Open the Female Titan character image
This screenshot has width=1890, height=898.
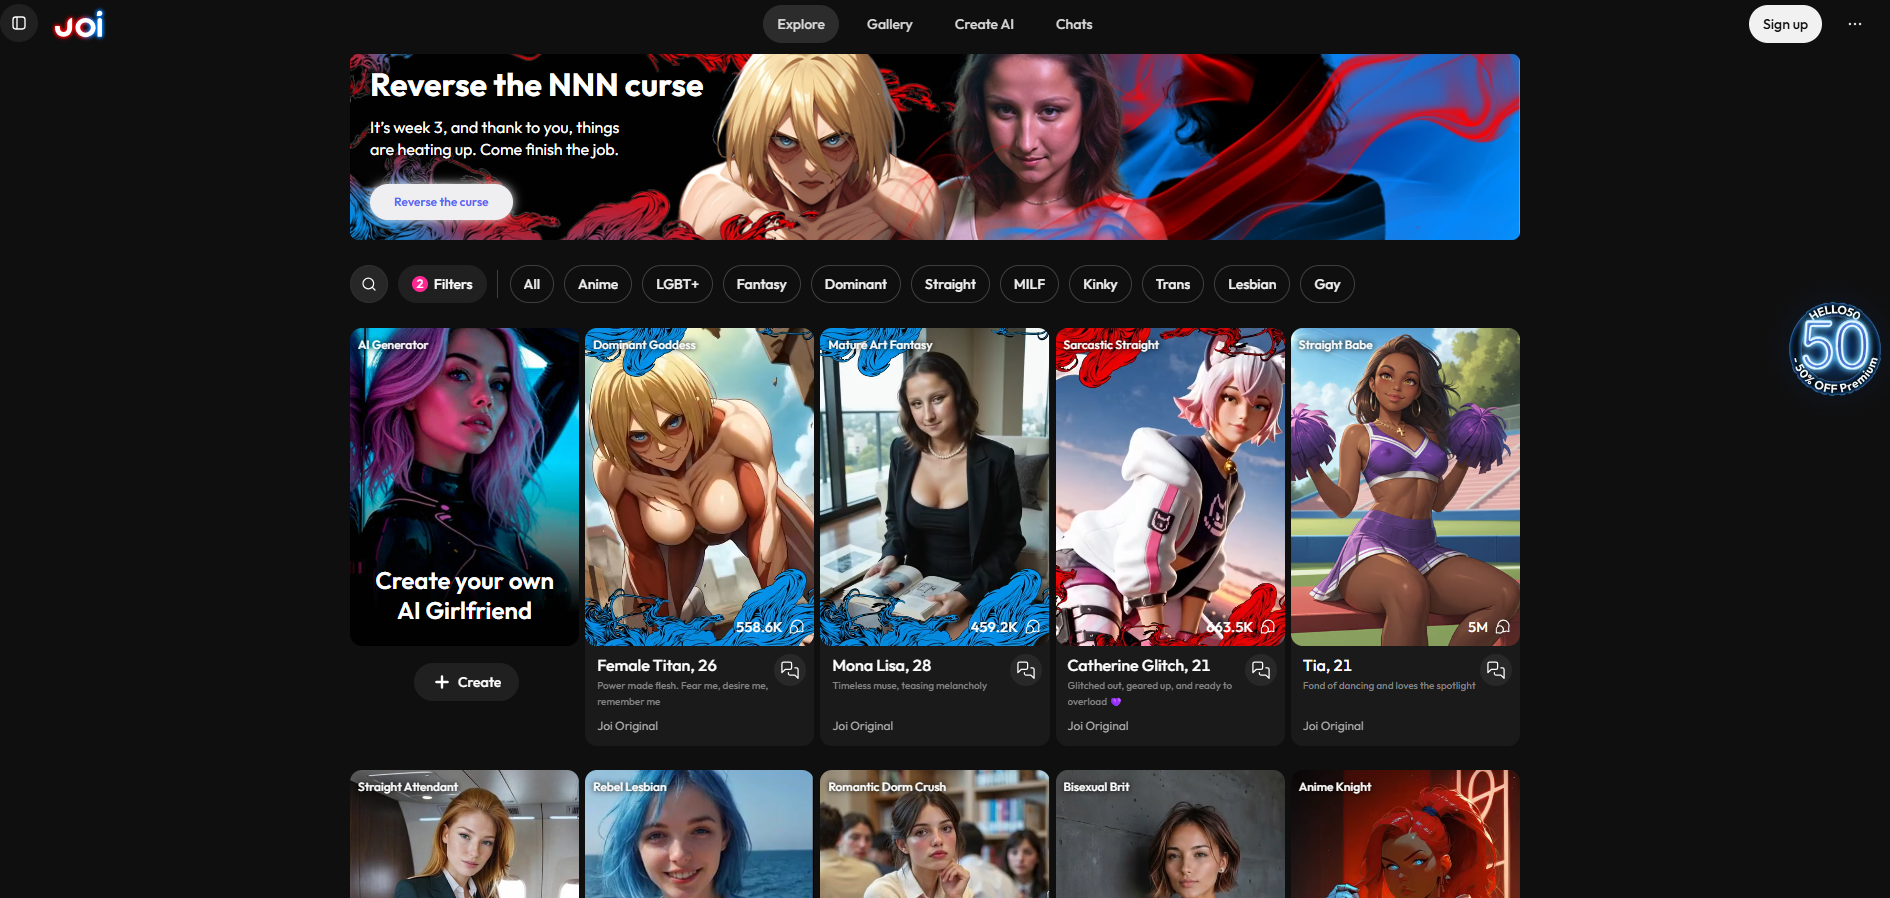tap(699, 487)
